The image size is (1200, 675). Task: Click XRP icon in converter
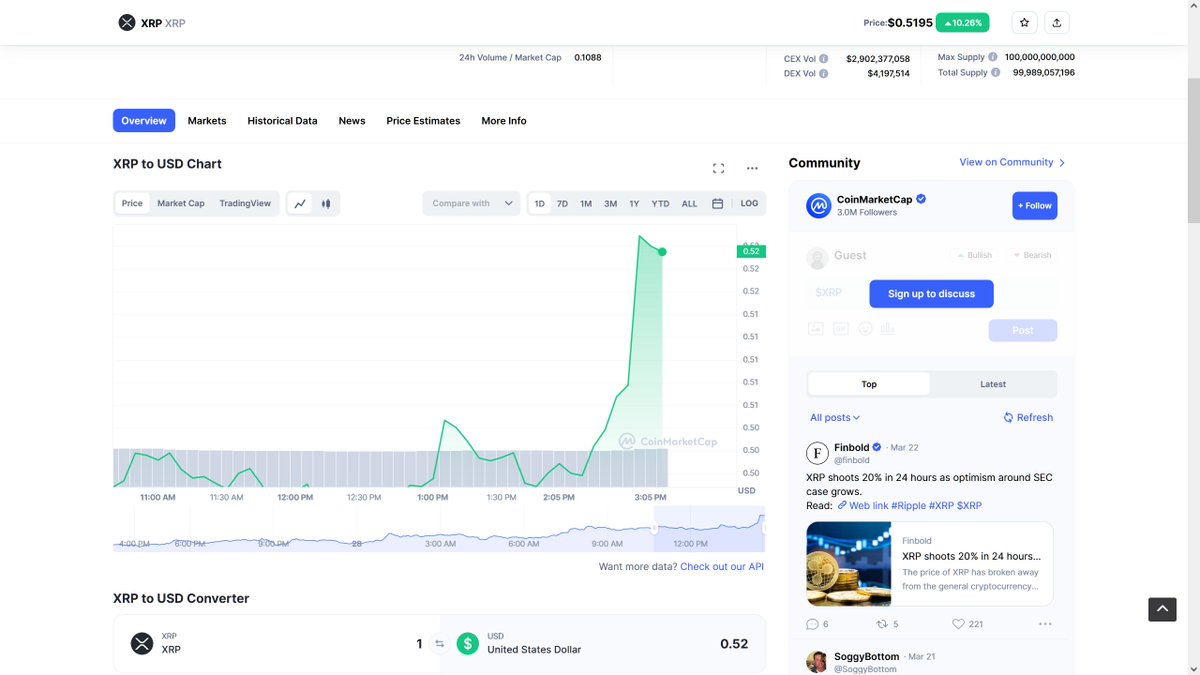click(x=142, y=643)
